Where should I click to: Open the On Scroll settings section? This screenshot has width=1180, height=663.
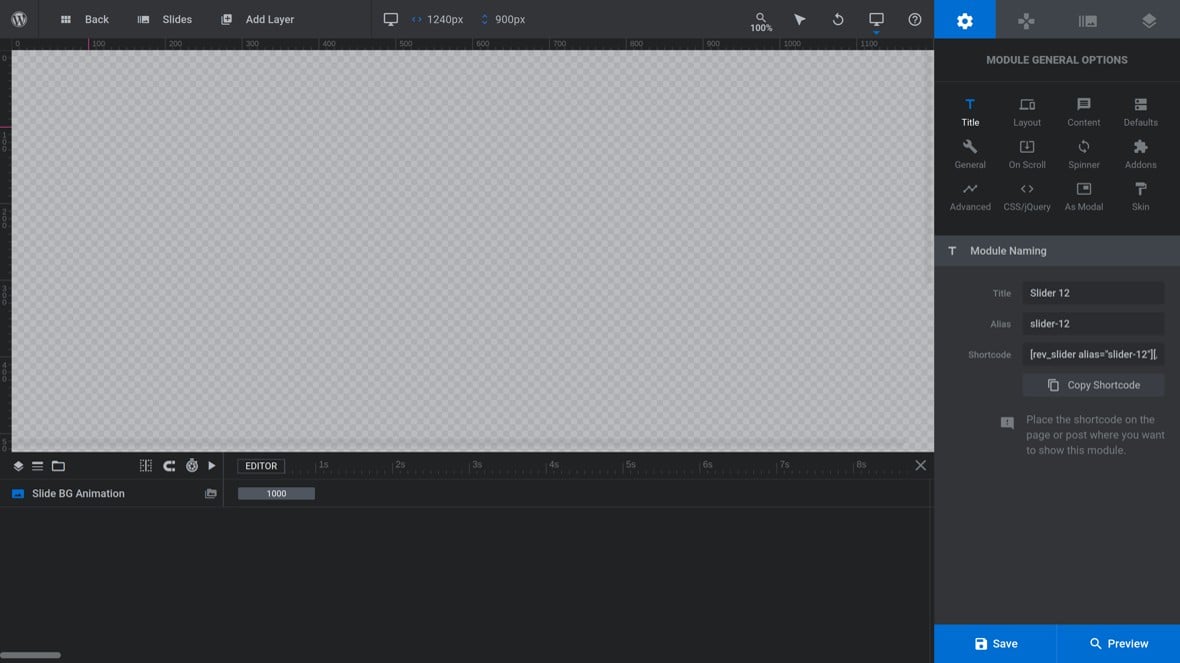(x=1026, y=154)
